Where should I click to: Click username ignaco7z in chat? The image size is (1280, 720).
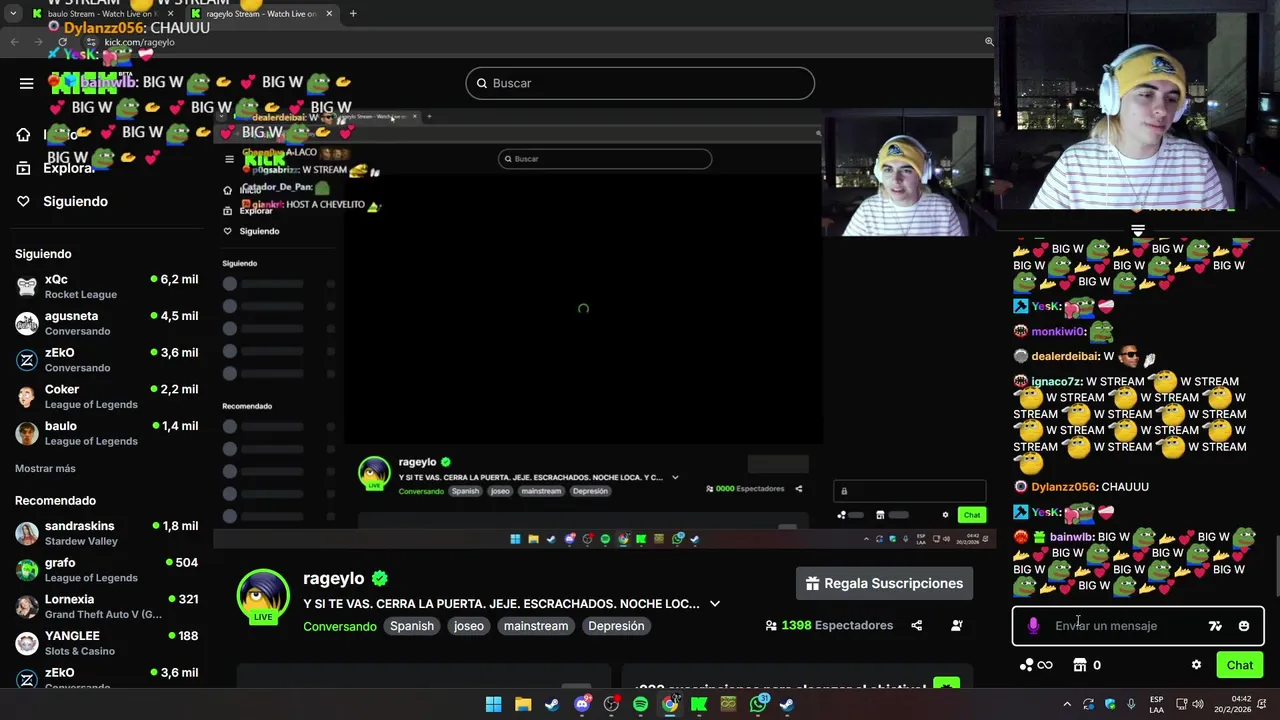click(x=1056, y=381)
